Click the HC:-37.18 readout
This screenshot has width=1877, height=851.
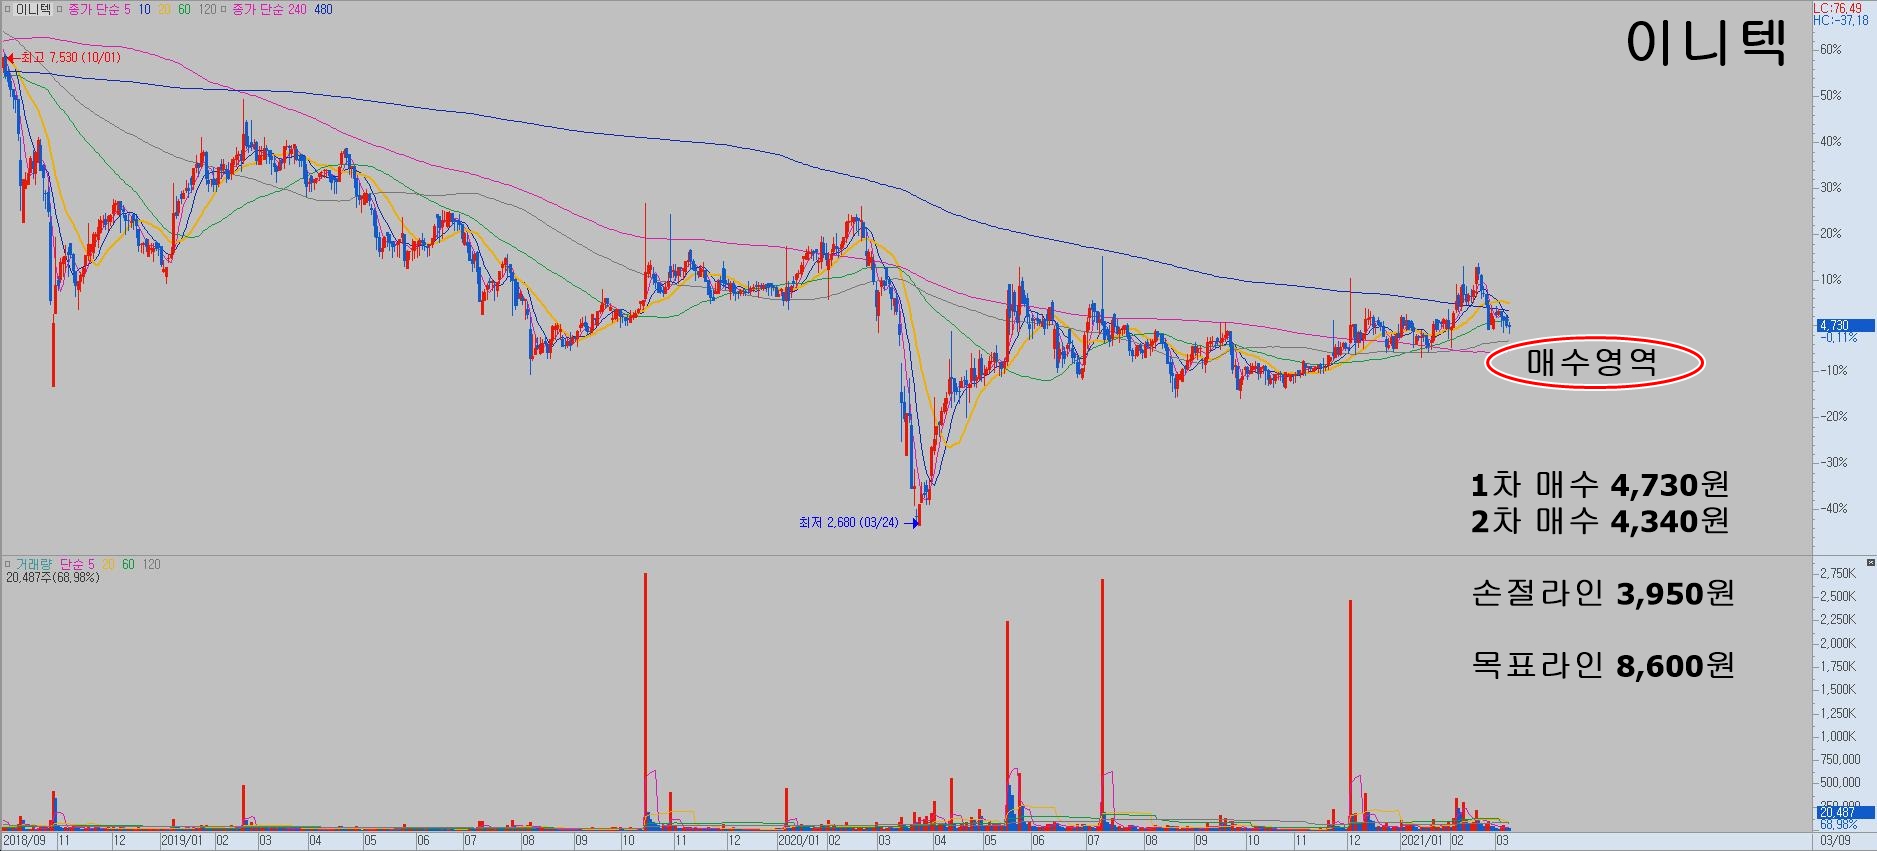point(1841,20)
